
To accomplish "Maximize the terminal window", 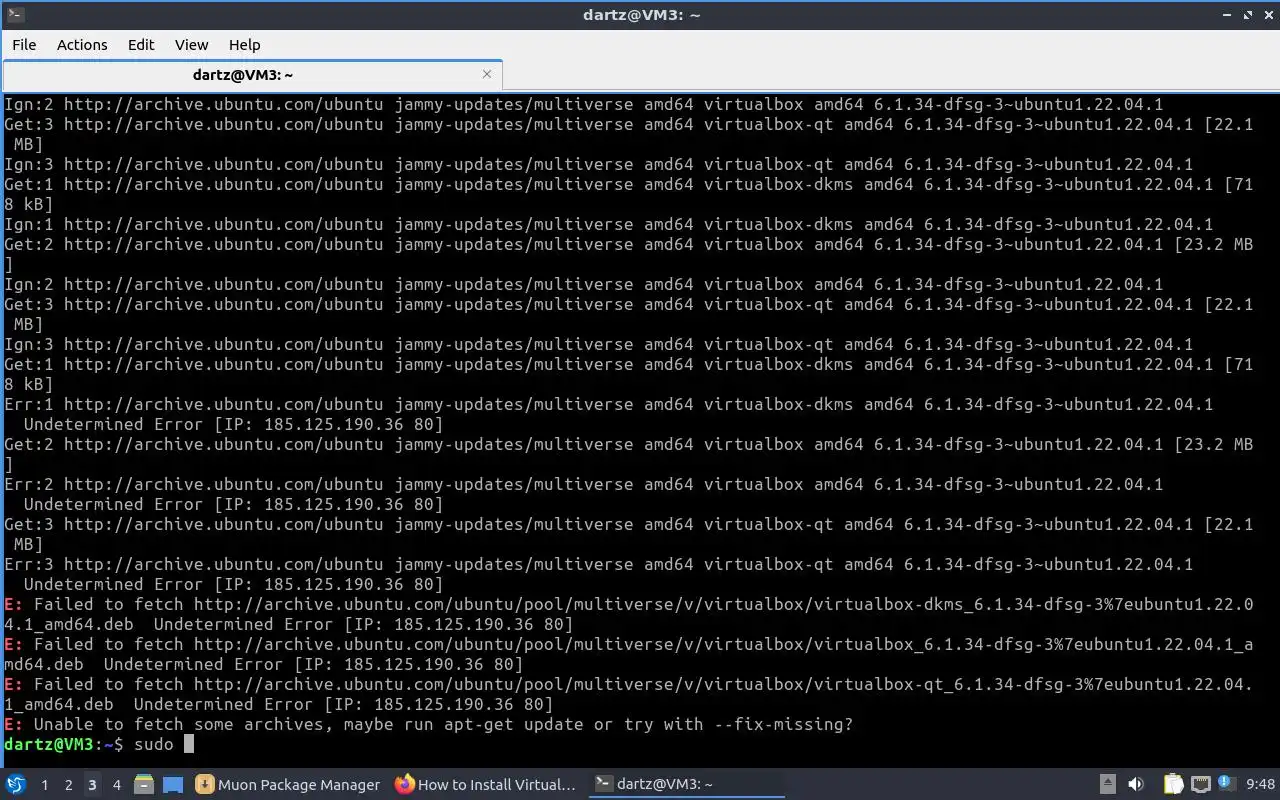I will point(1248,15).
